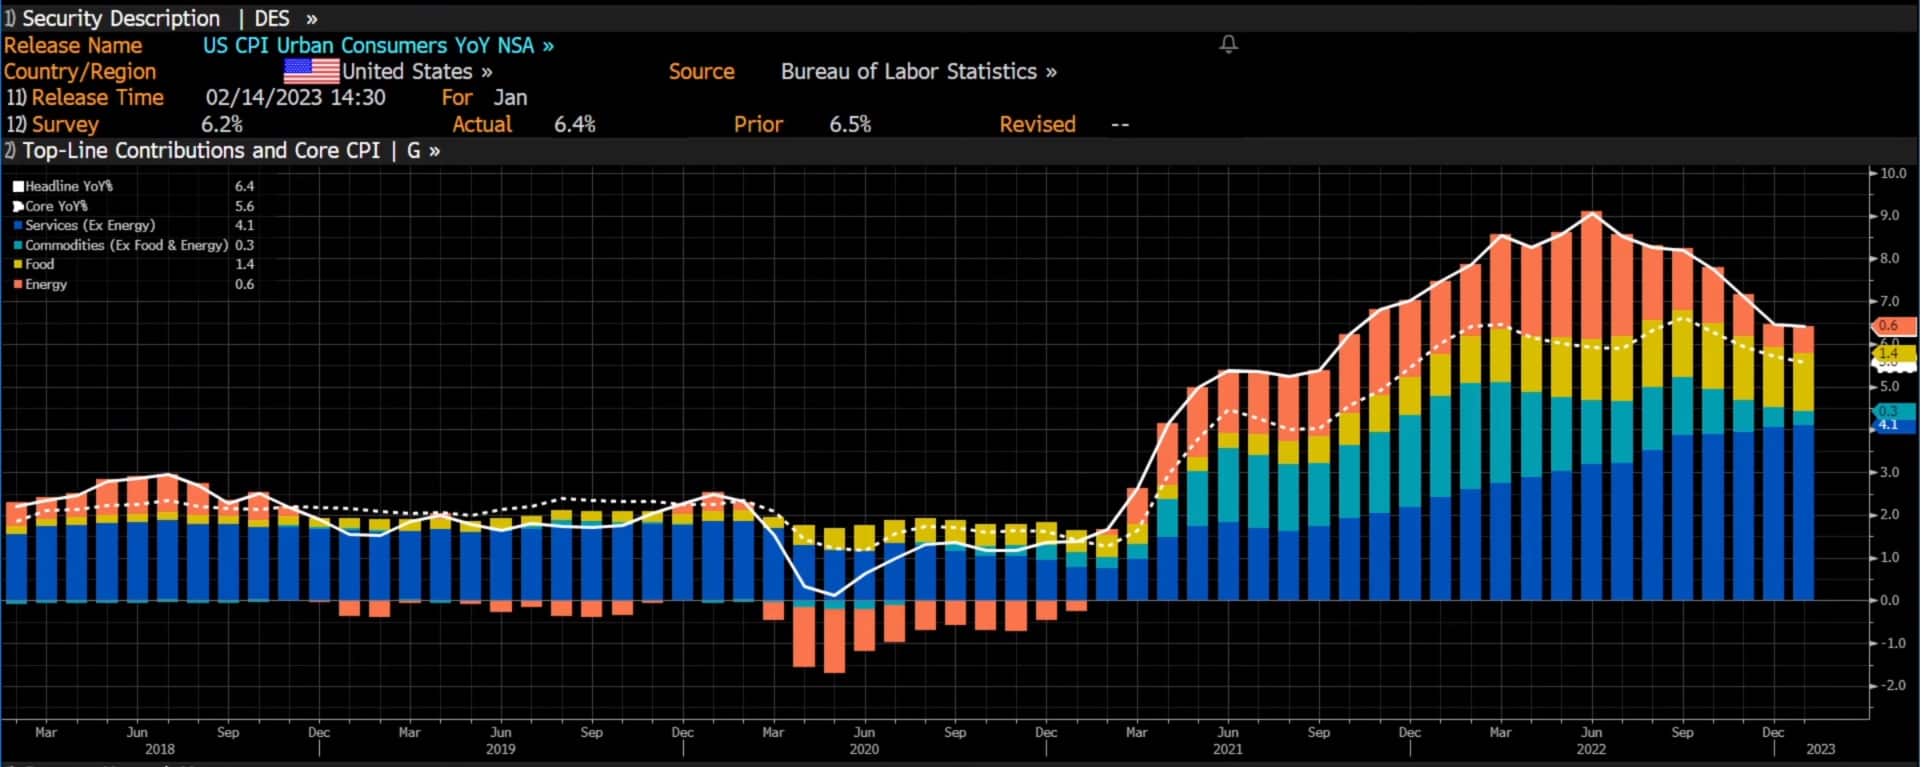Click the Survey value 6.2%

click(x=222, y=124)
